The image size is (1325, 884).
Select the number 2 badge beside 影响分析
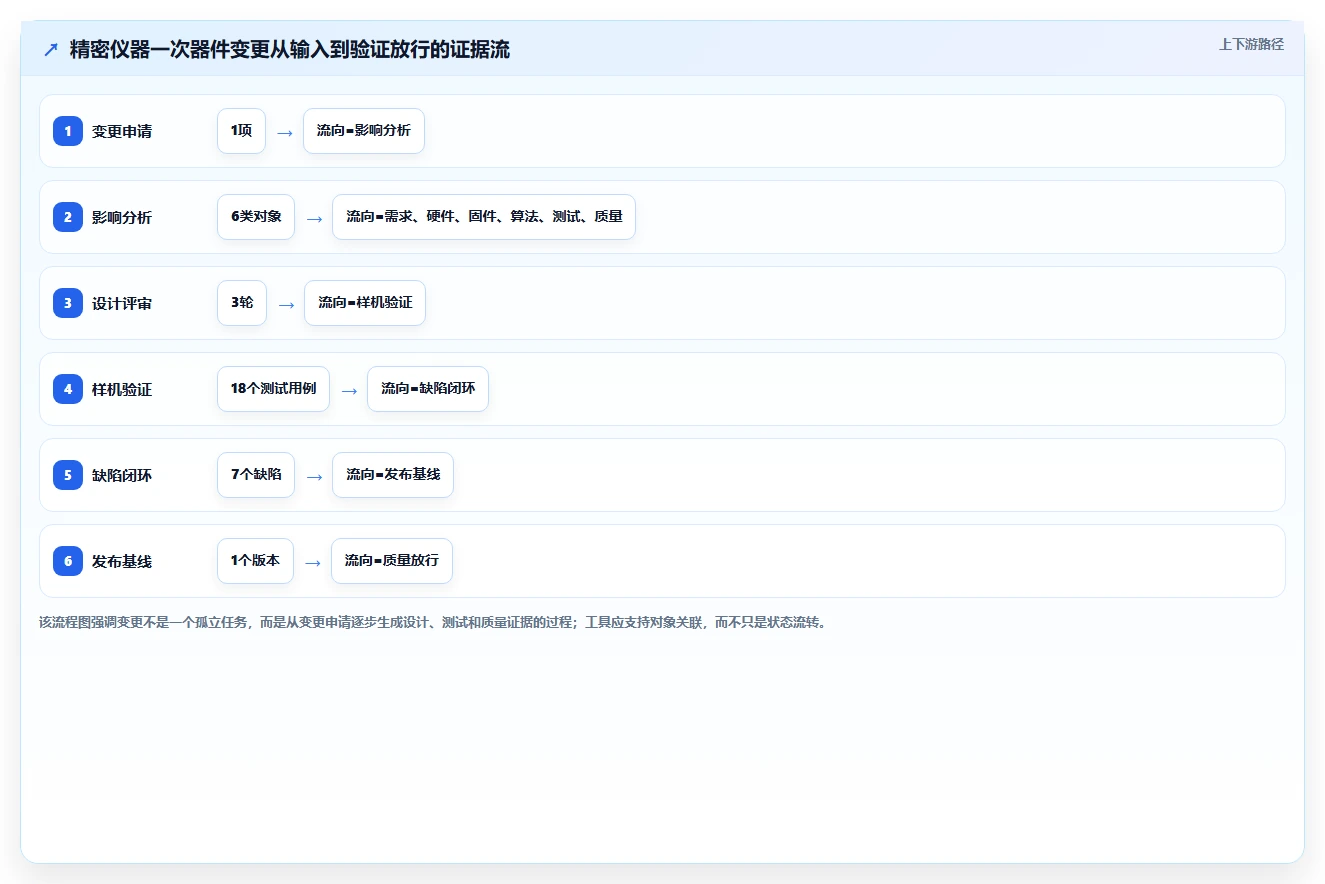pyautogui.click(x=68, y=217)
